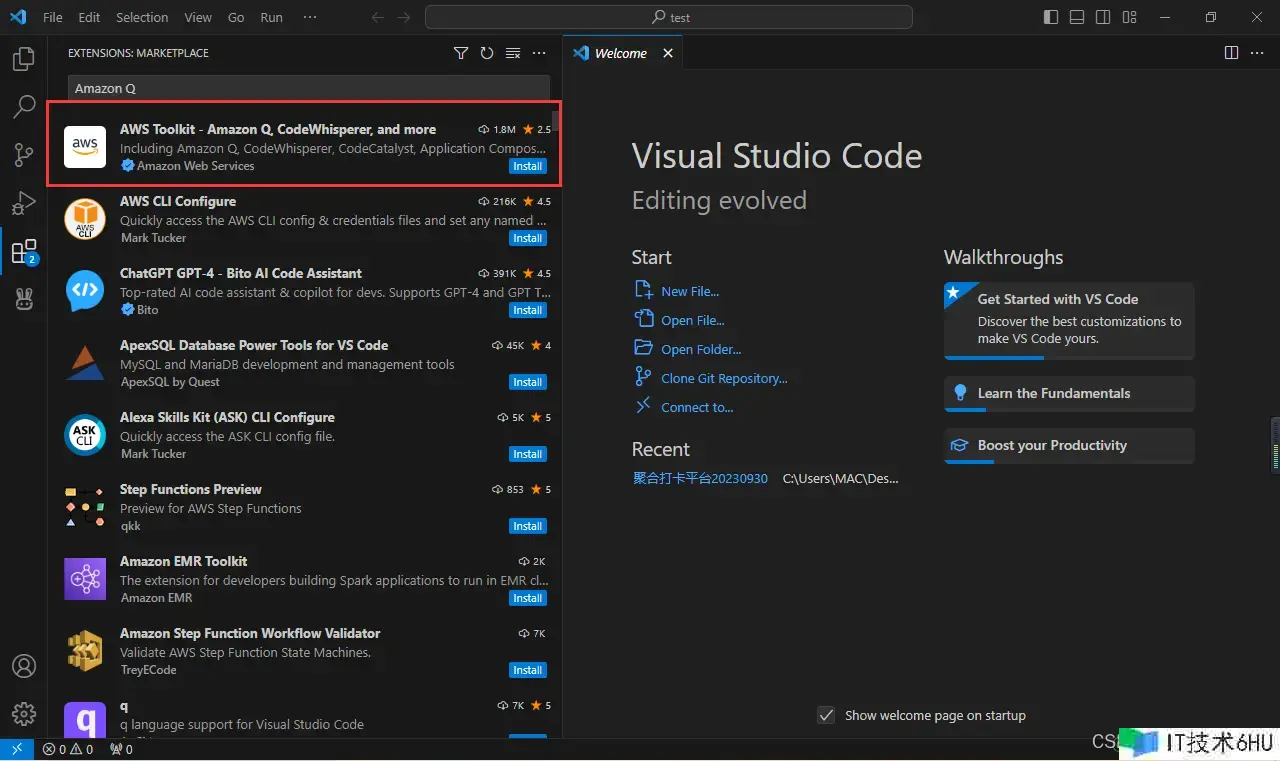
Task: Open the Selection menu
Action: point(142,17)
